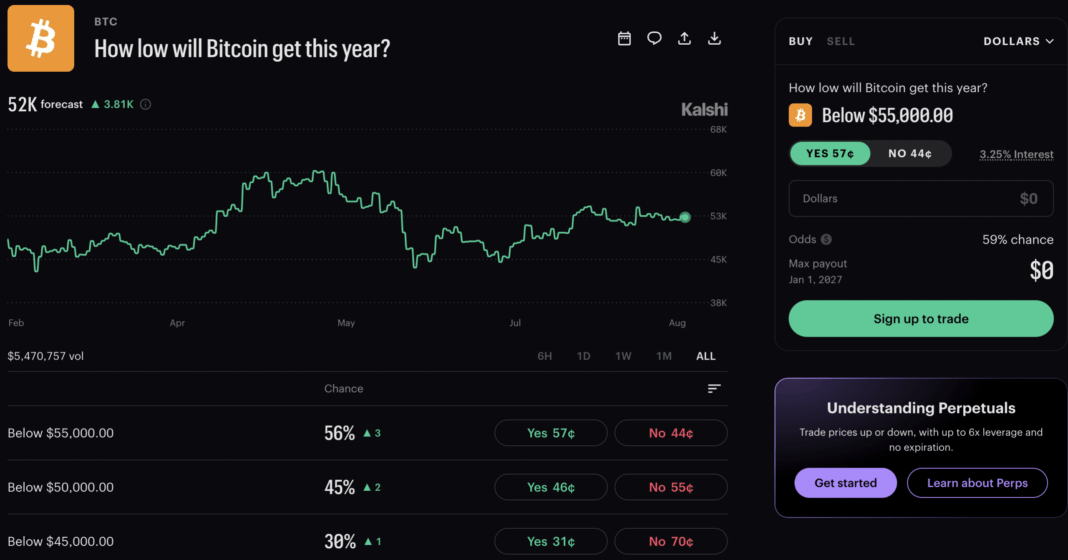Select the NO 44¢ toggle option
The image size is (1068, 560).
point(910,153)
